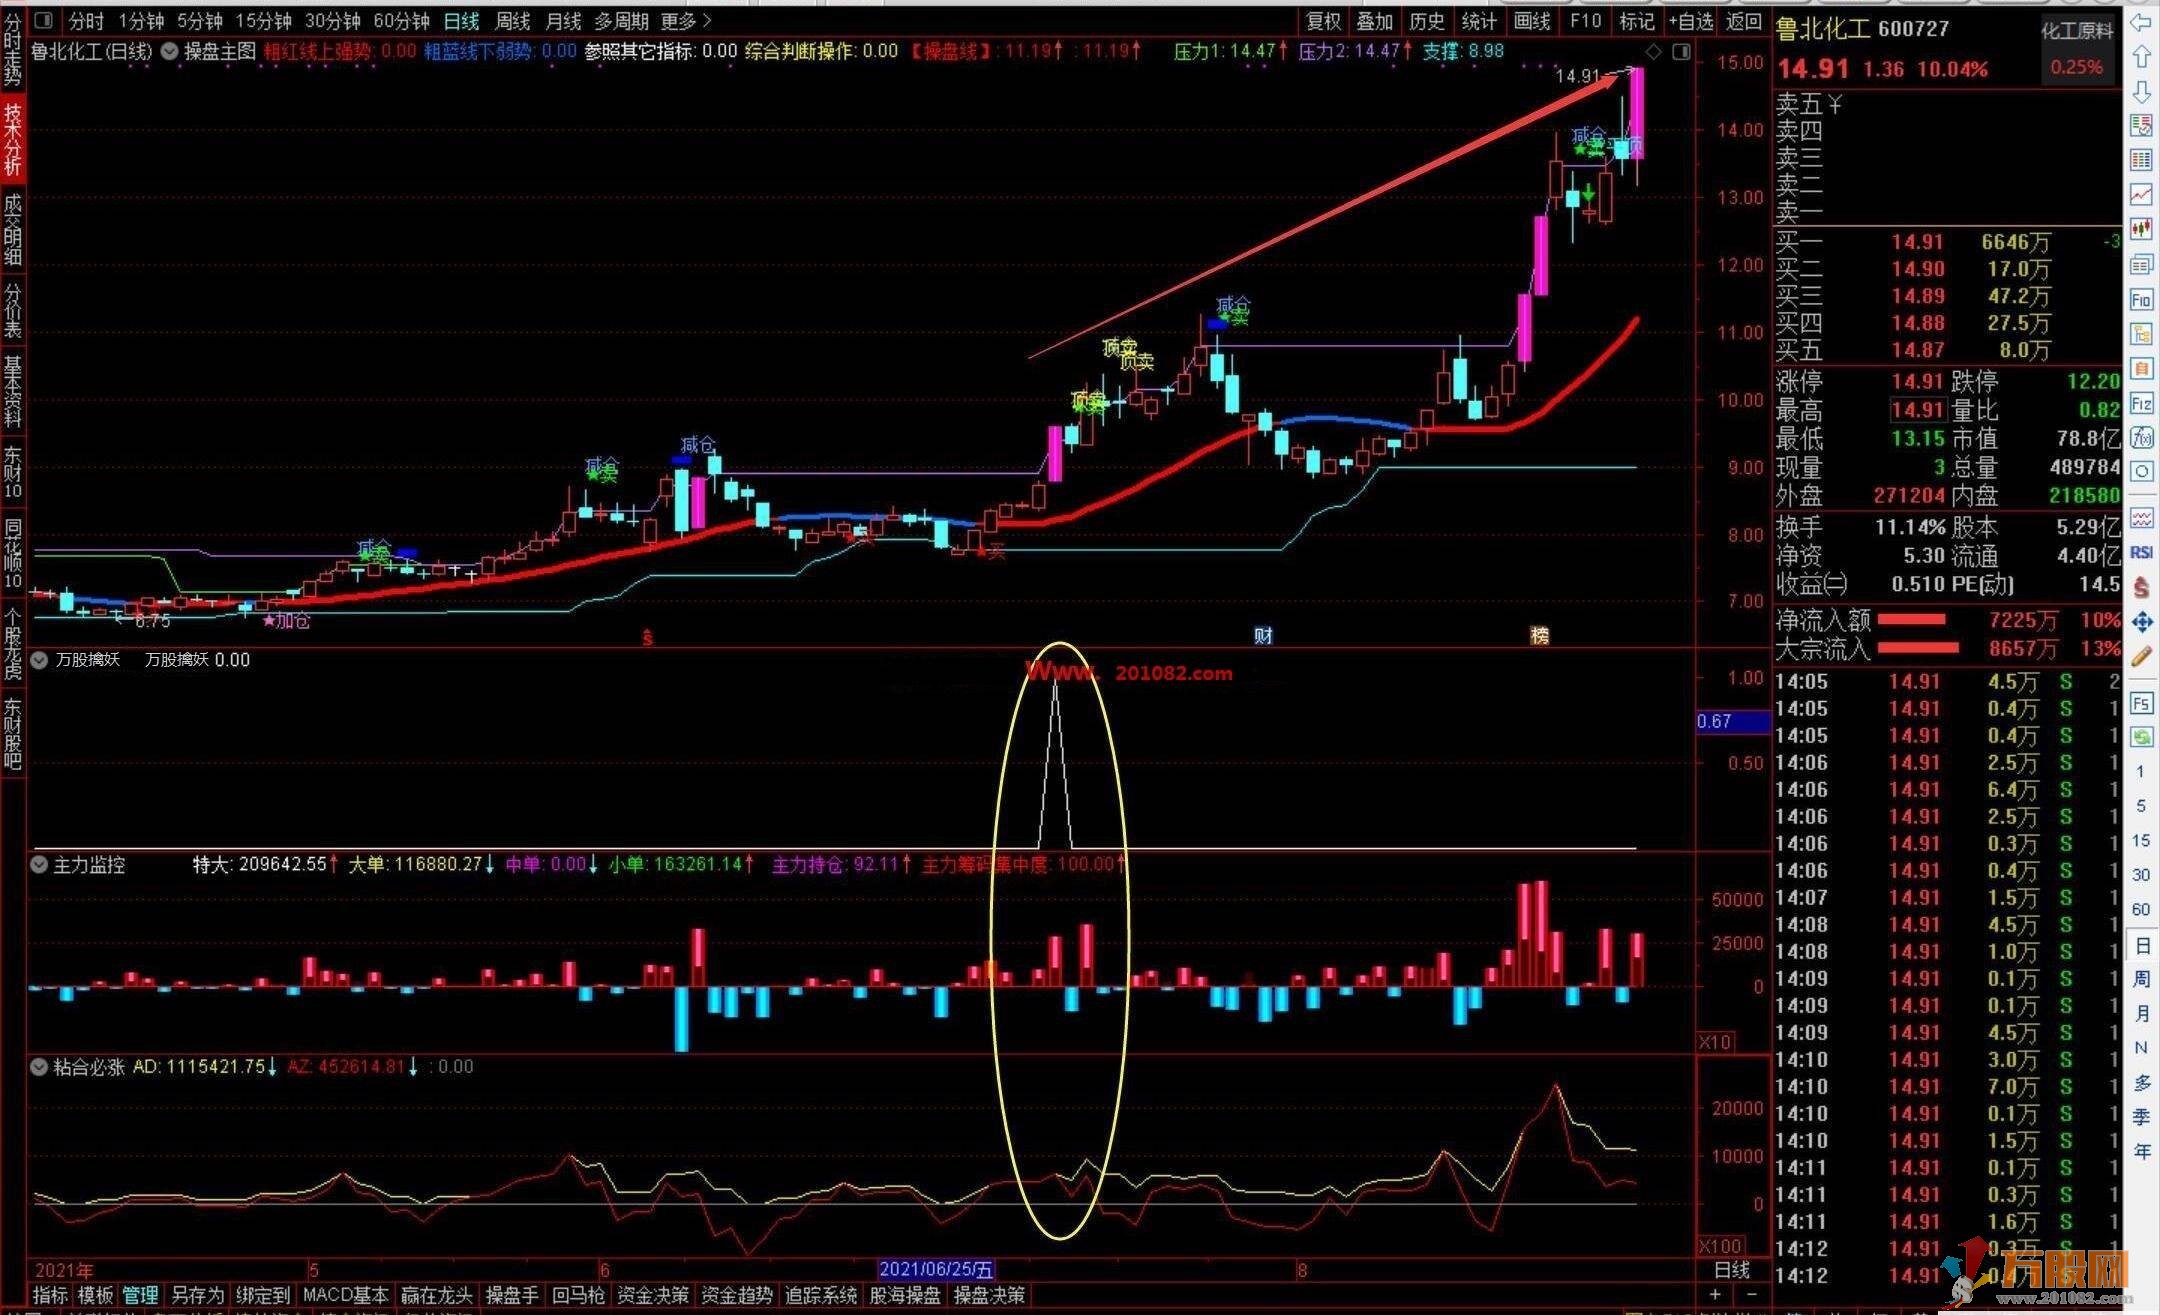
Task: Click the 标记 mark button
Action: point(1637,21)
